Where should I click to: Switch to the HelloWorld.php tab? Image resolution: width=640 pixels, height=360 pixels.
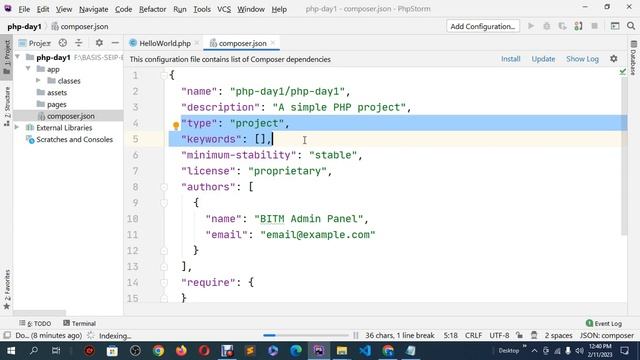[164, 43]
